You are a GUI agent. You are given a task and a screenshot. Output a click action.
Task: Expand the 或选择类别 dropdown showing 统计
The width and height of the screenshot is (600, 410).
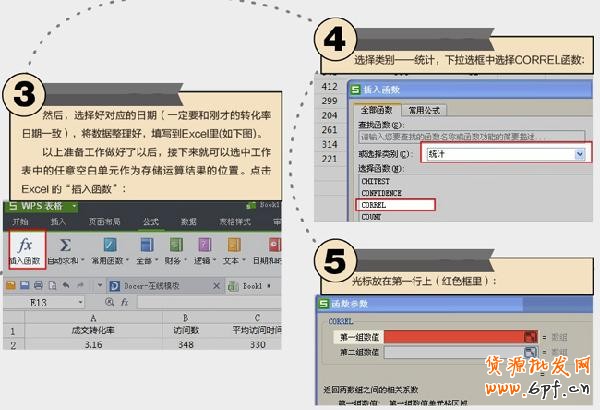pos(579,154)
